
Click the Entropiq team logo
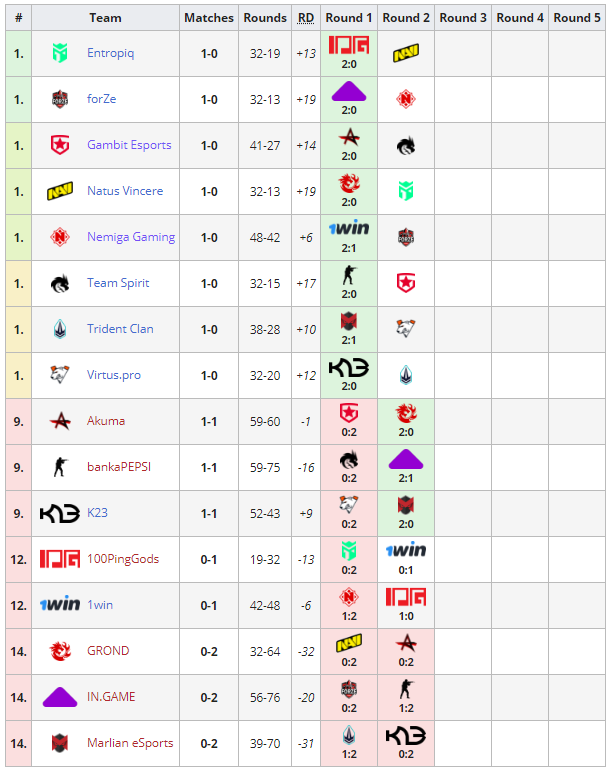point(60,53)
